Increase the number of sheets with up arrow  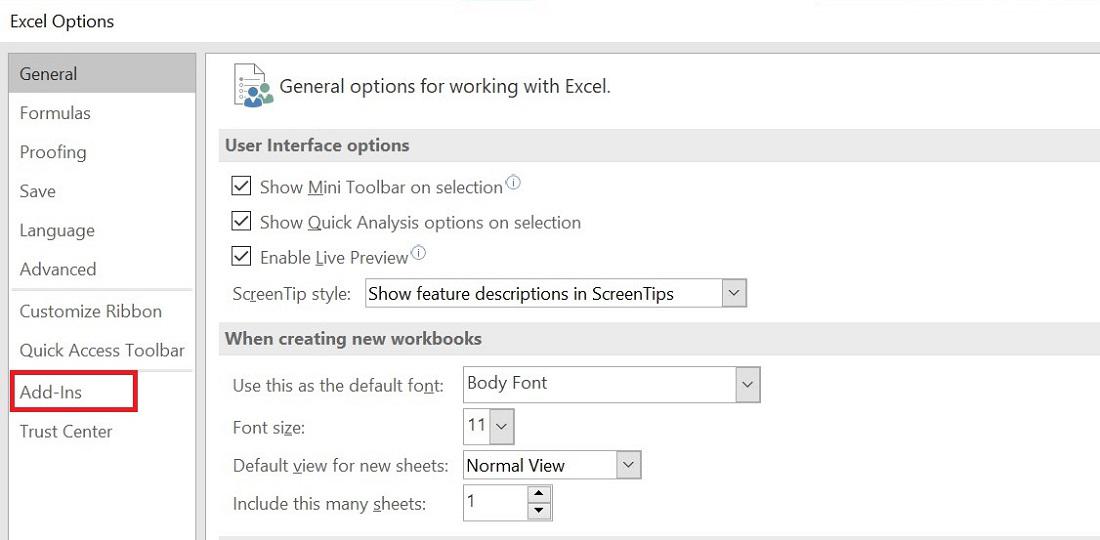[539, 494]
